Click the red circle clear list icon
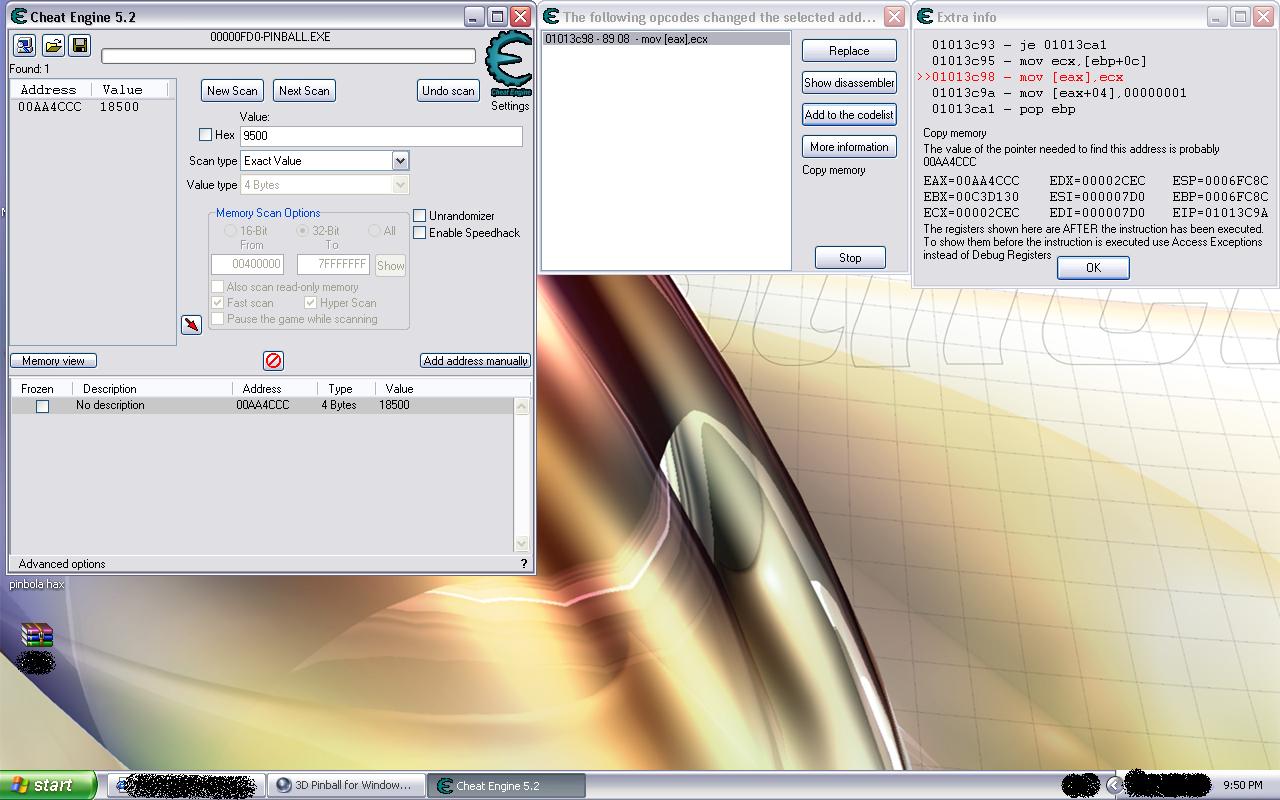This screenshot has width=1280, height=800. (x=273, y=361)
